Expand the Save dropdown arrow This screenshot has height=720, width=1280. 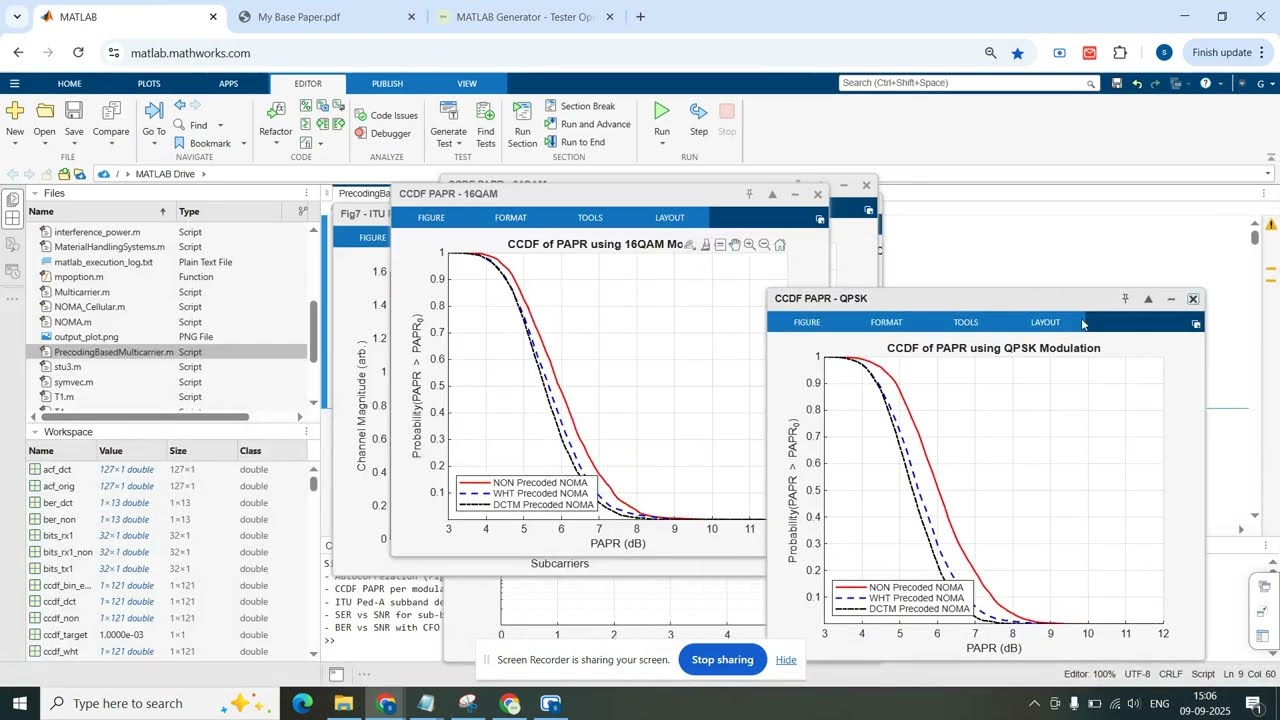click(x=74, y=144)
